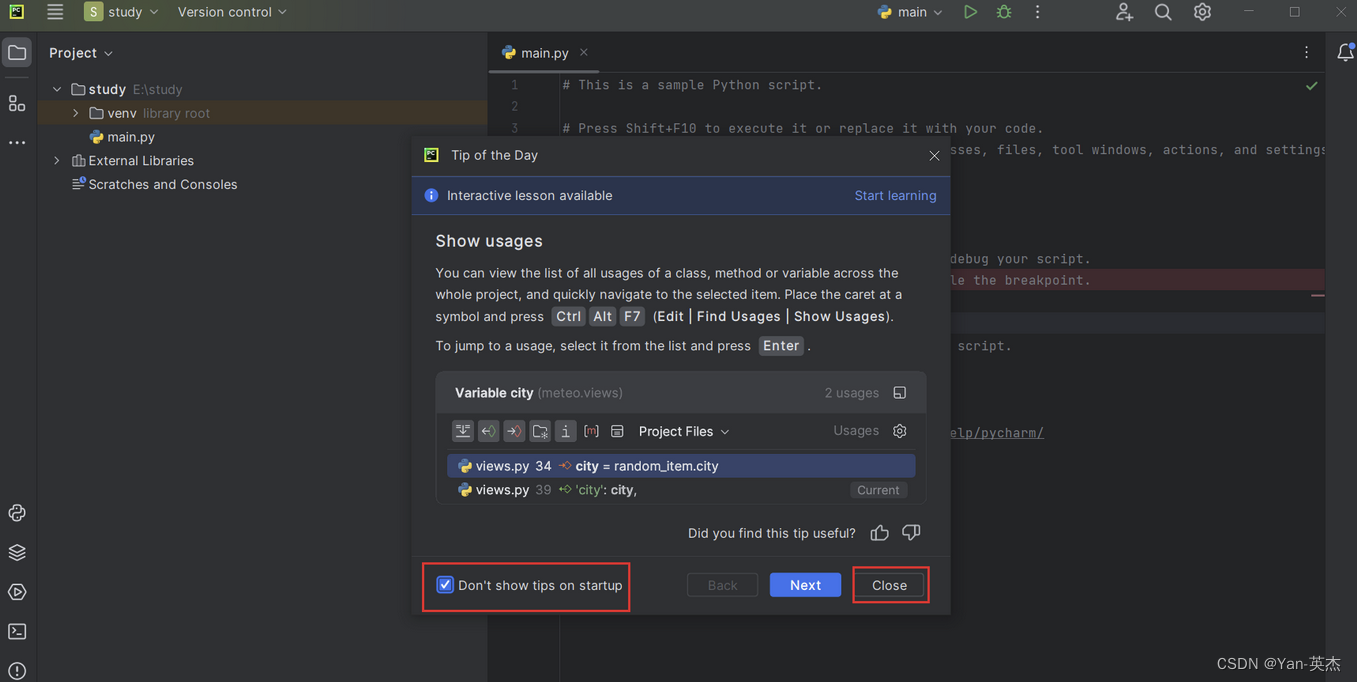The height and width of the screenshot is (682, 1357).
Task: Run the main configuration via the Run icon
Action: click(969, 12)
